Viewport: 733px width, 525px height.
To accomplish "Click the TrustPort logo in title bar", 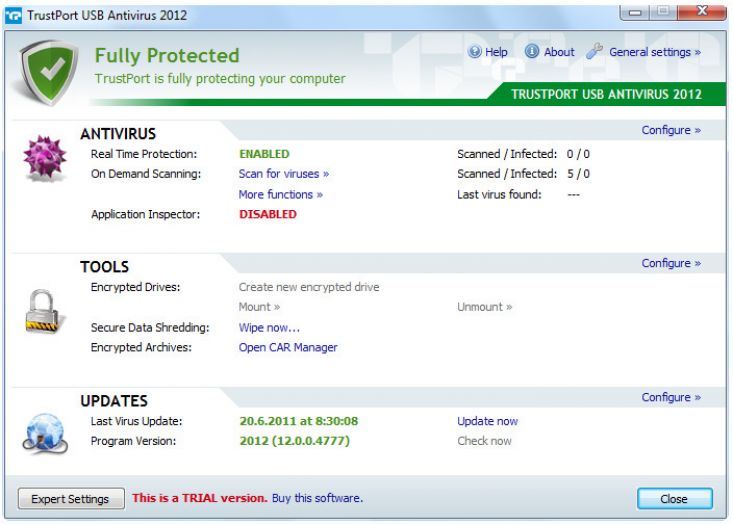I will click(x=13, y=15).
